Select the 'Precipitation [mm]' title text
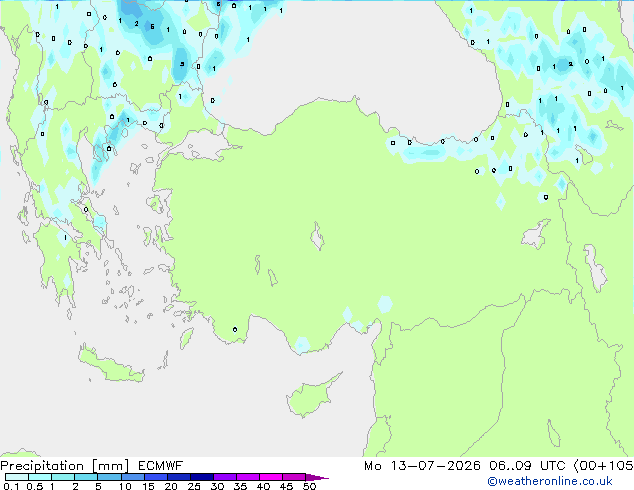 pos(65,466)
